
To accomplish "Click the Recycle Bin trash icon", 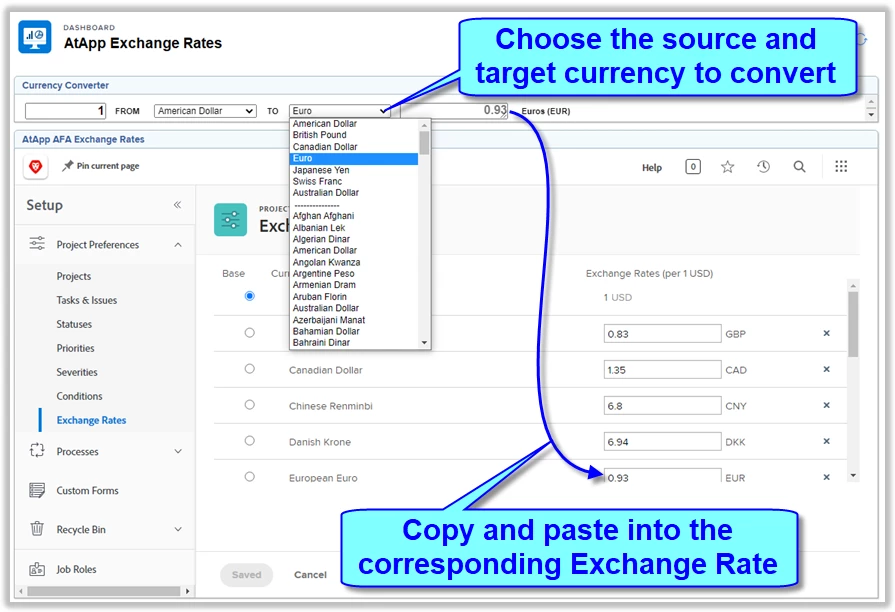I will 37,529.
